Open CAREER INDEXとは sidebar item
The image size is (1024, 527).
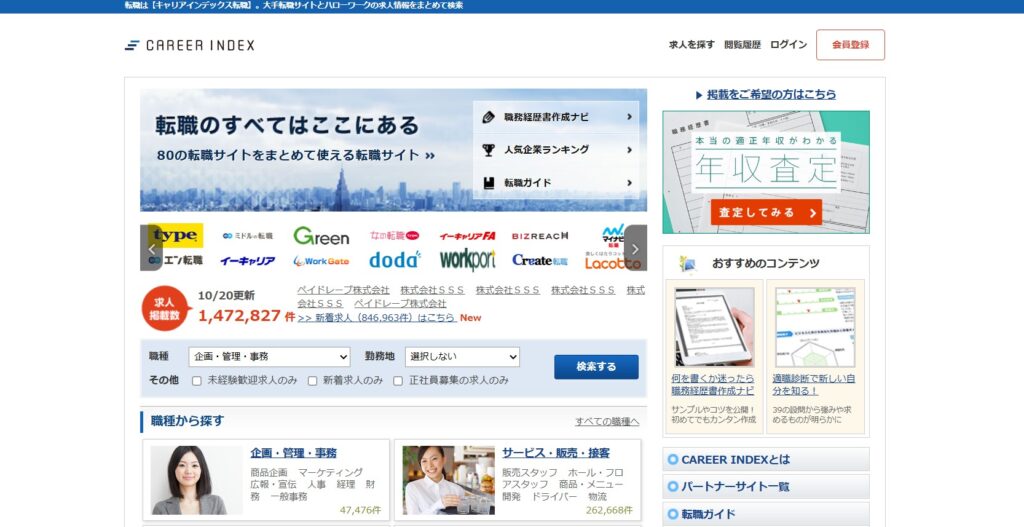[x=766, y=460]
